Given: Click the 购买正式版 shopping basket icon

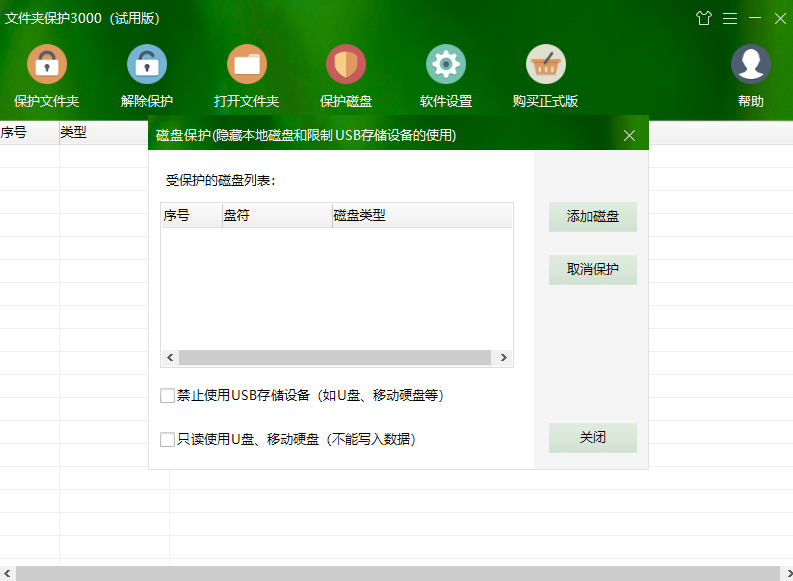Looking at the screenshot, I should 546,65.
